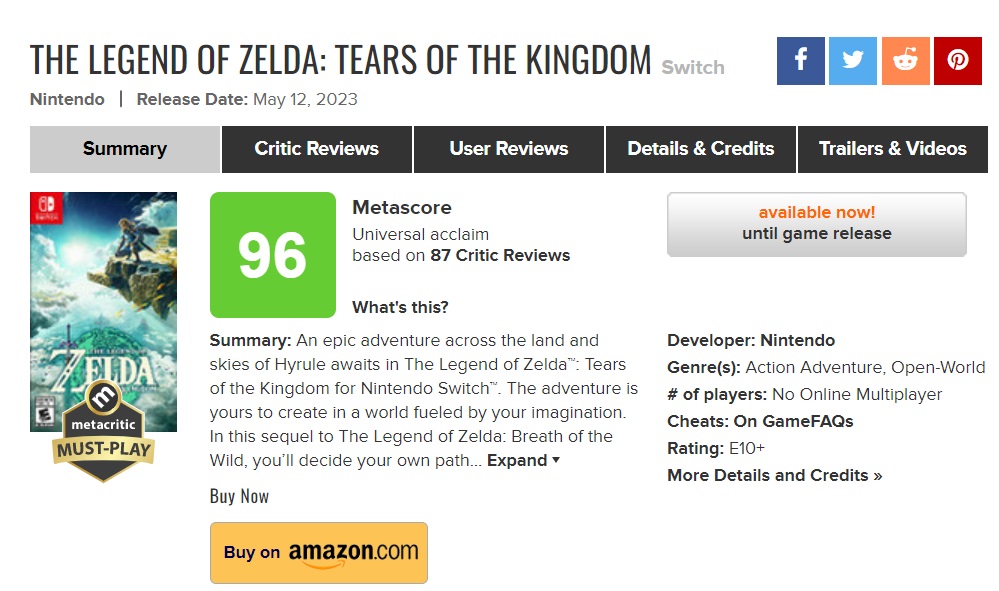Screen dimensions: 999x591
Task: Share page via Reddit icon
Action: point(905,61)
